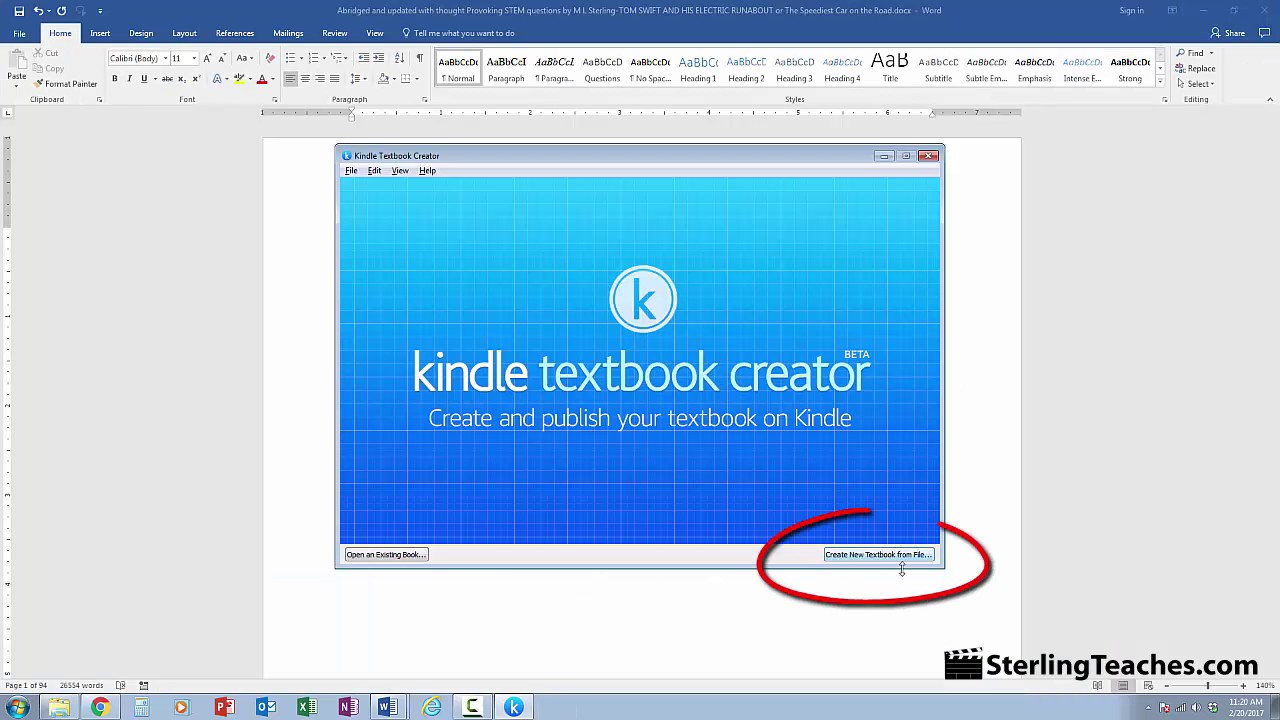The height and width of the screenshot is (720, 1280).
Task: Click the Copy command in Clipboard group
Action: pyautogui.click(x=48, y=69)
